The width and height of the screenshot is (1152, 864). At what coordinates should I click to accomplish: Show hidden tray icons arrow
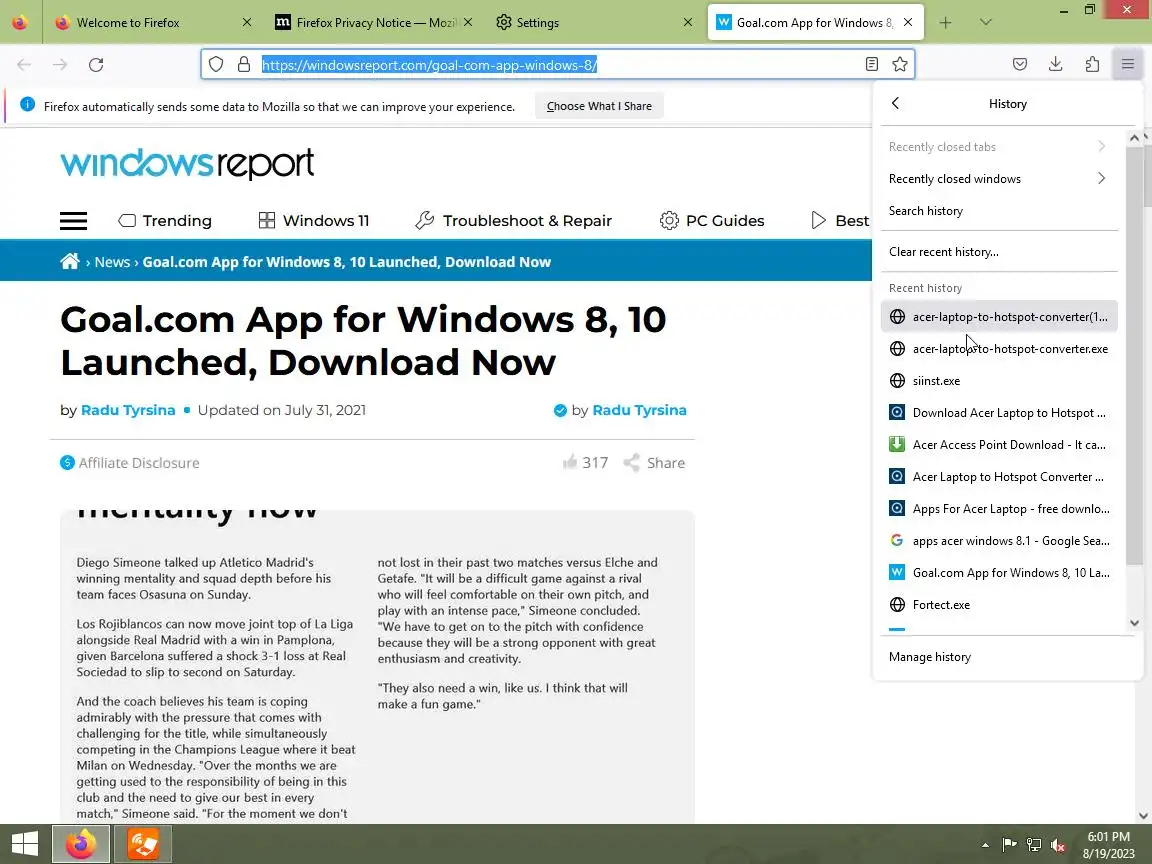(x=985, y=845)
